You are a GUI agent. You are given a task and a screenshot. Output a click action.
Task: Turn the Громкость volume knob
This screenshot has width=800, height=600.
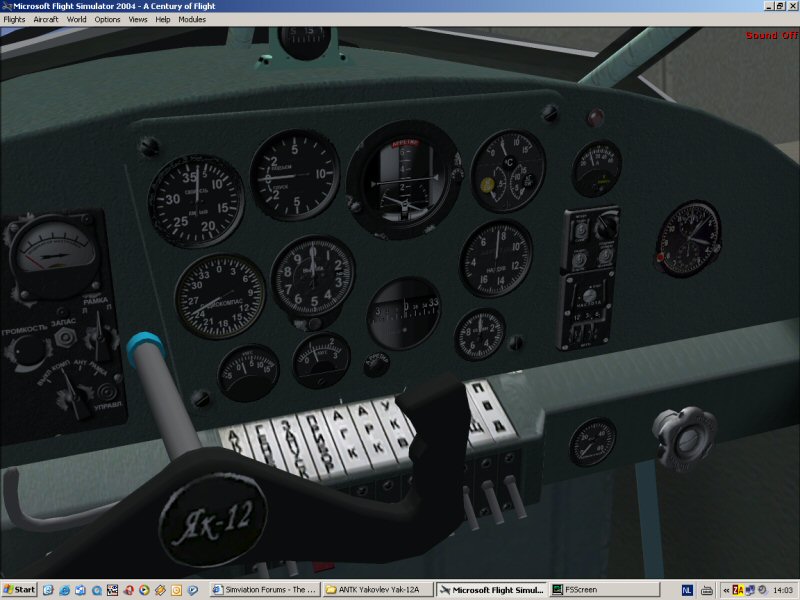pyautogui.click(x=28, y=352)
